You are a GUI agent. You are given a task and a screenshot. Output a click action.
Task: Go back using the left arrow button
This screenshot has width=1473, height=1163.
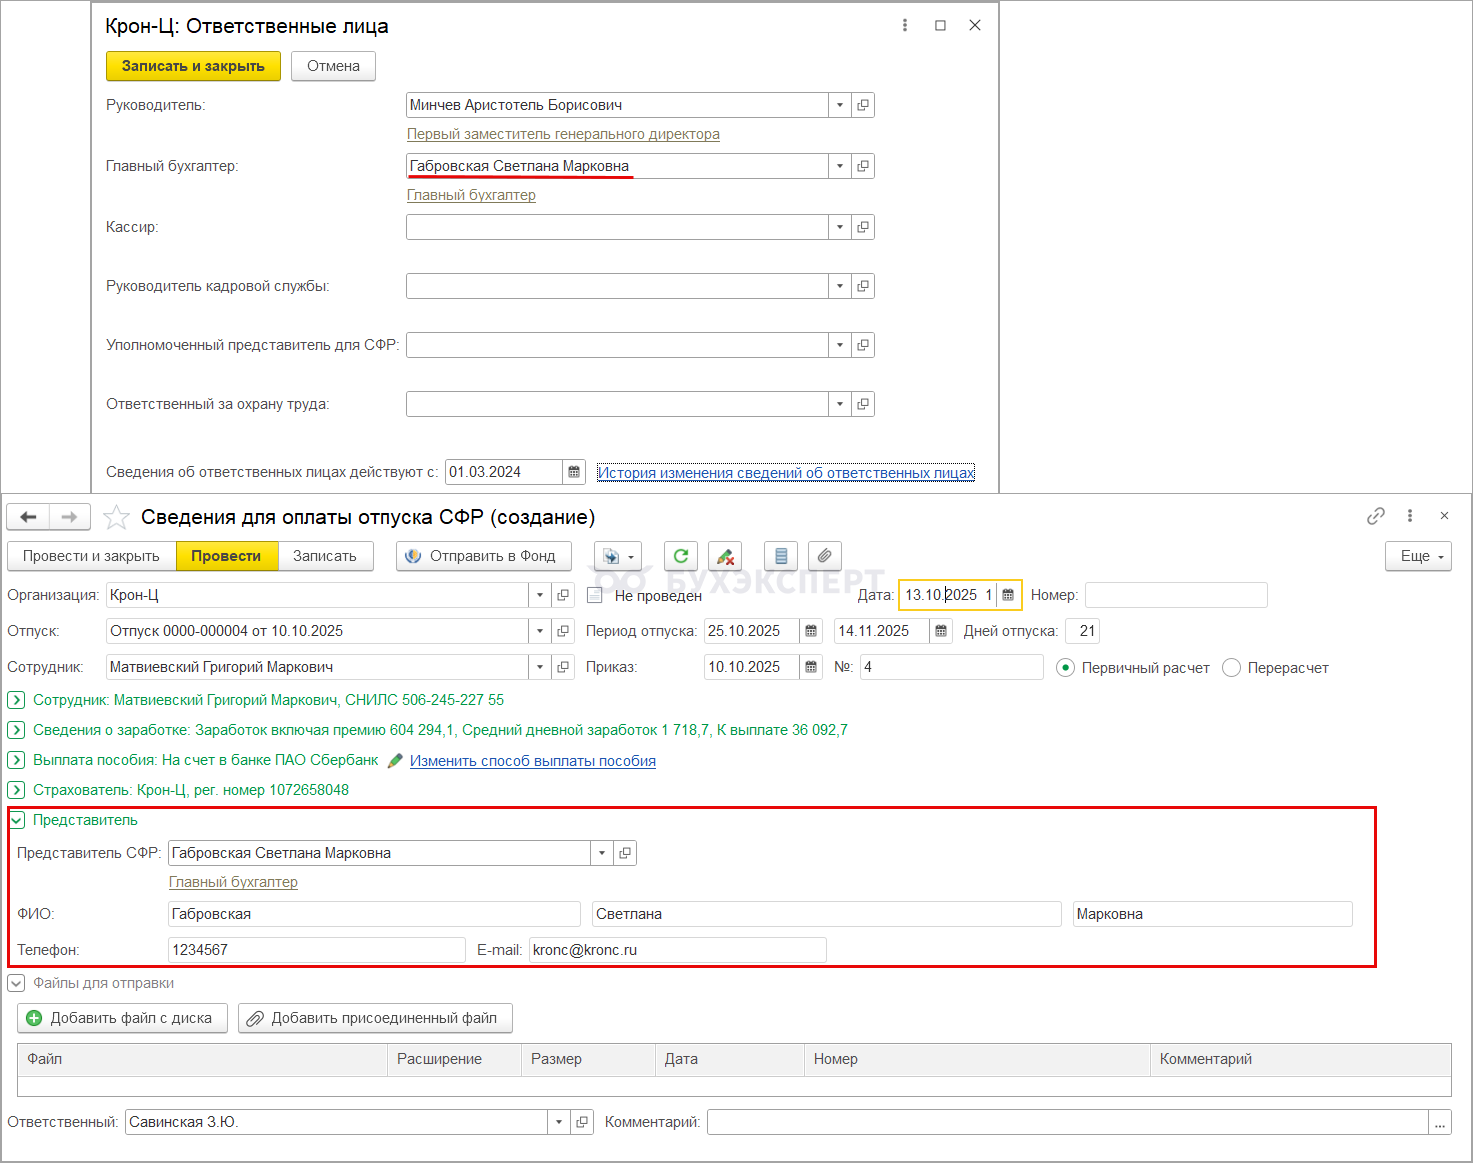(x=28, y=517)
